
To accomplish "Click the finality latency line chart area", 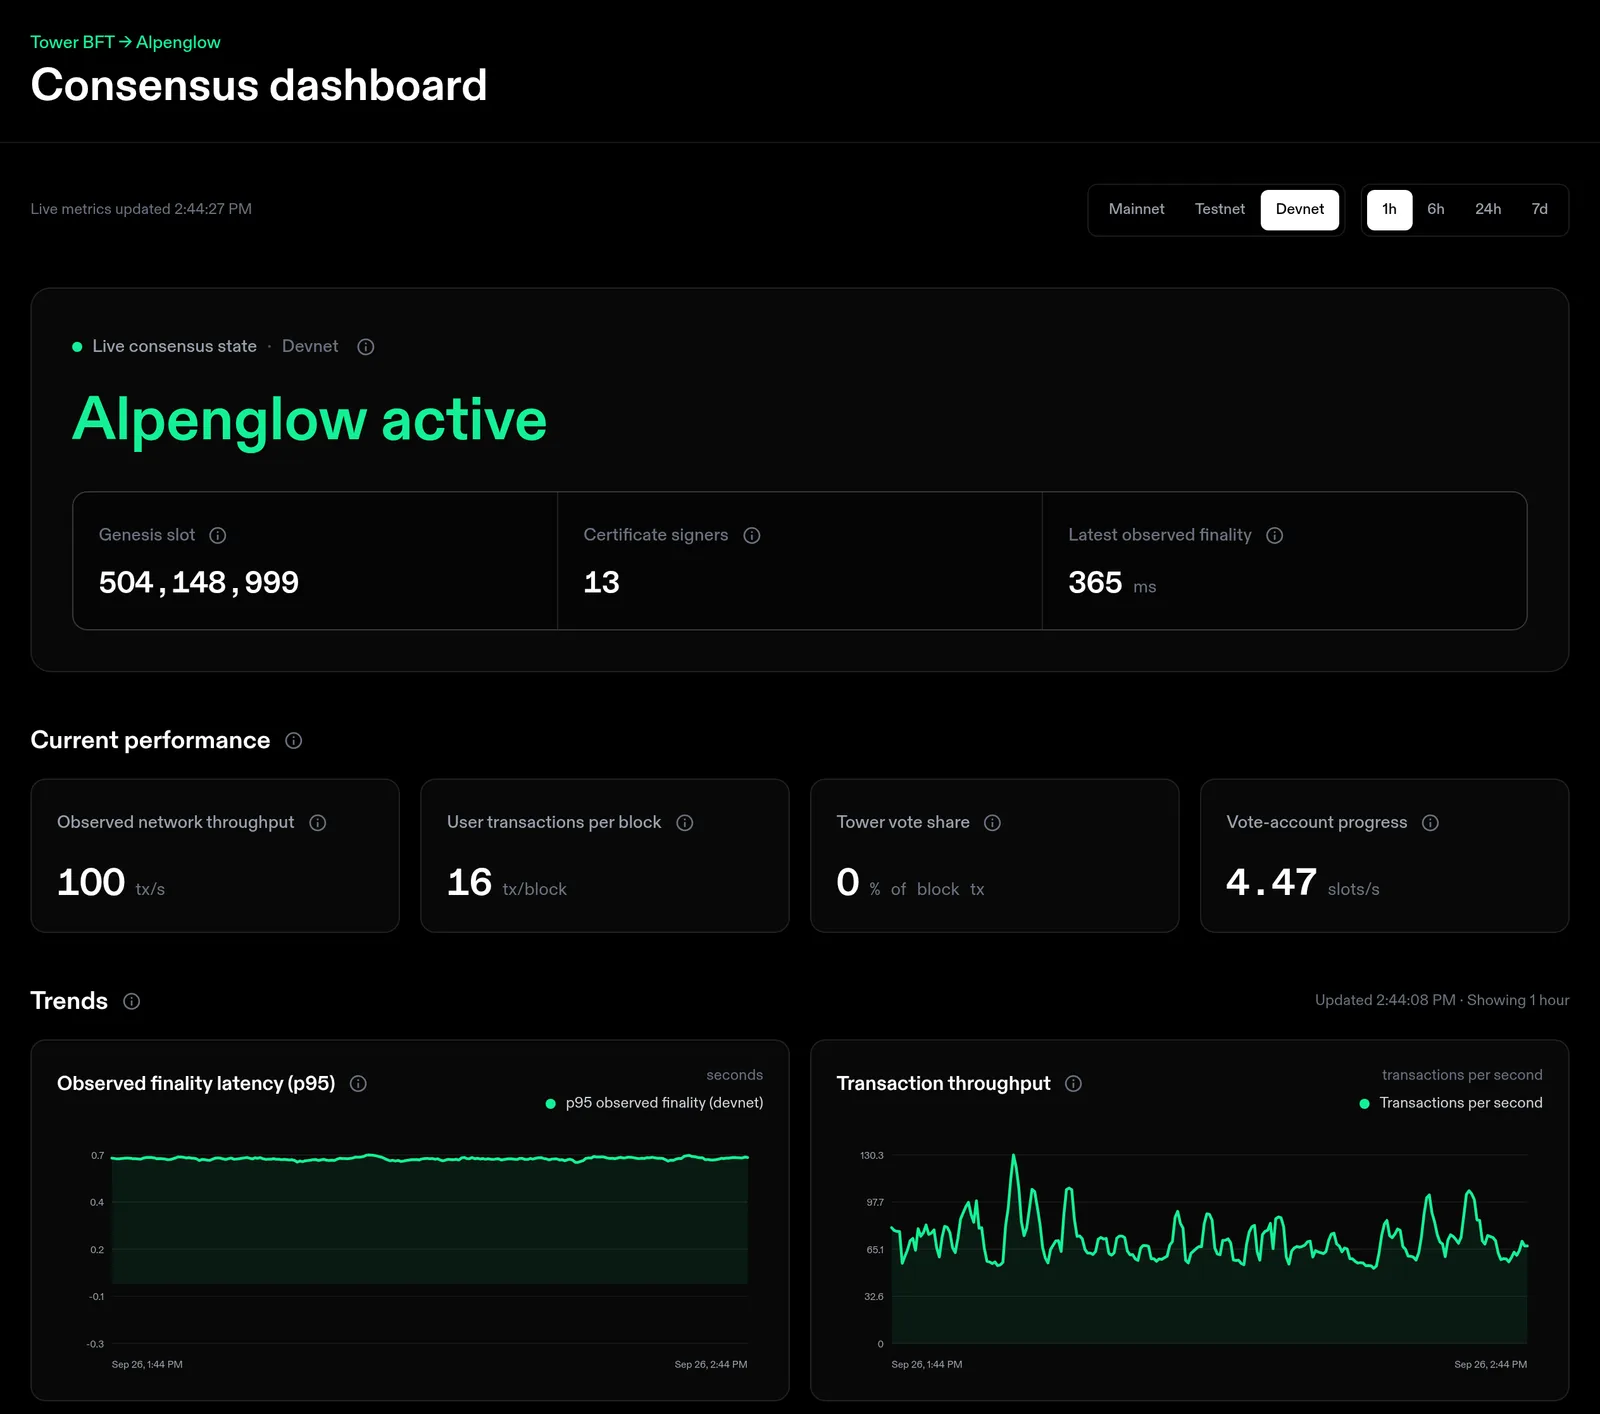I will 430,1220.
